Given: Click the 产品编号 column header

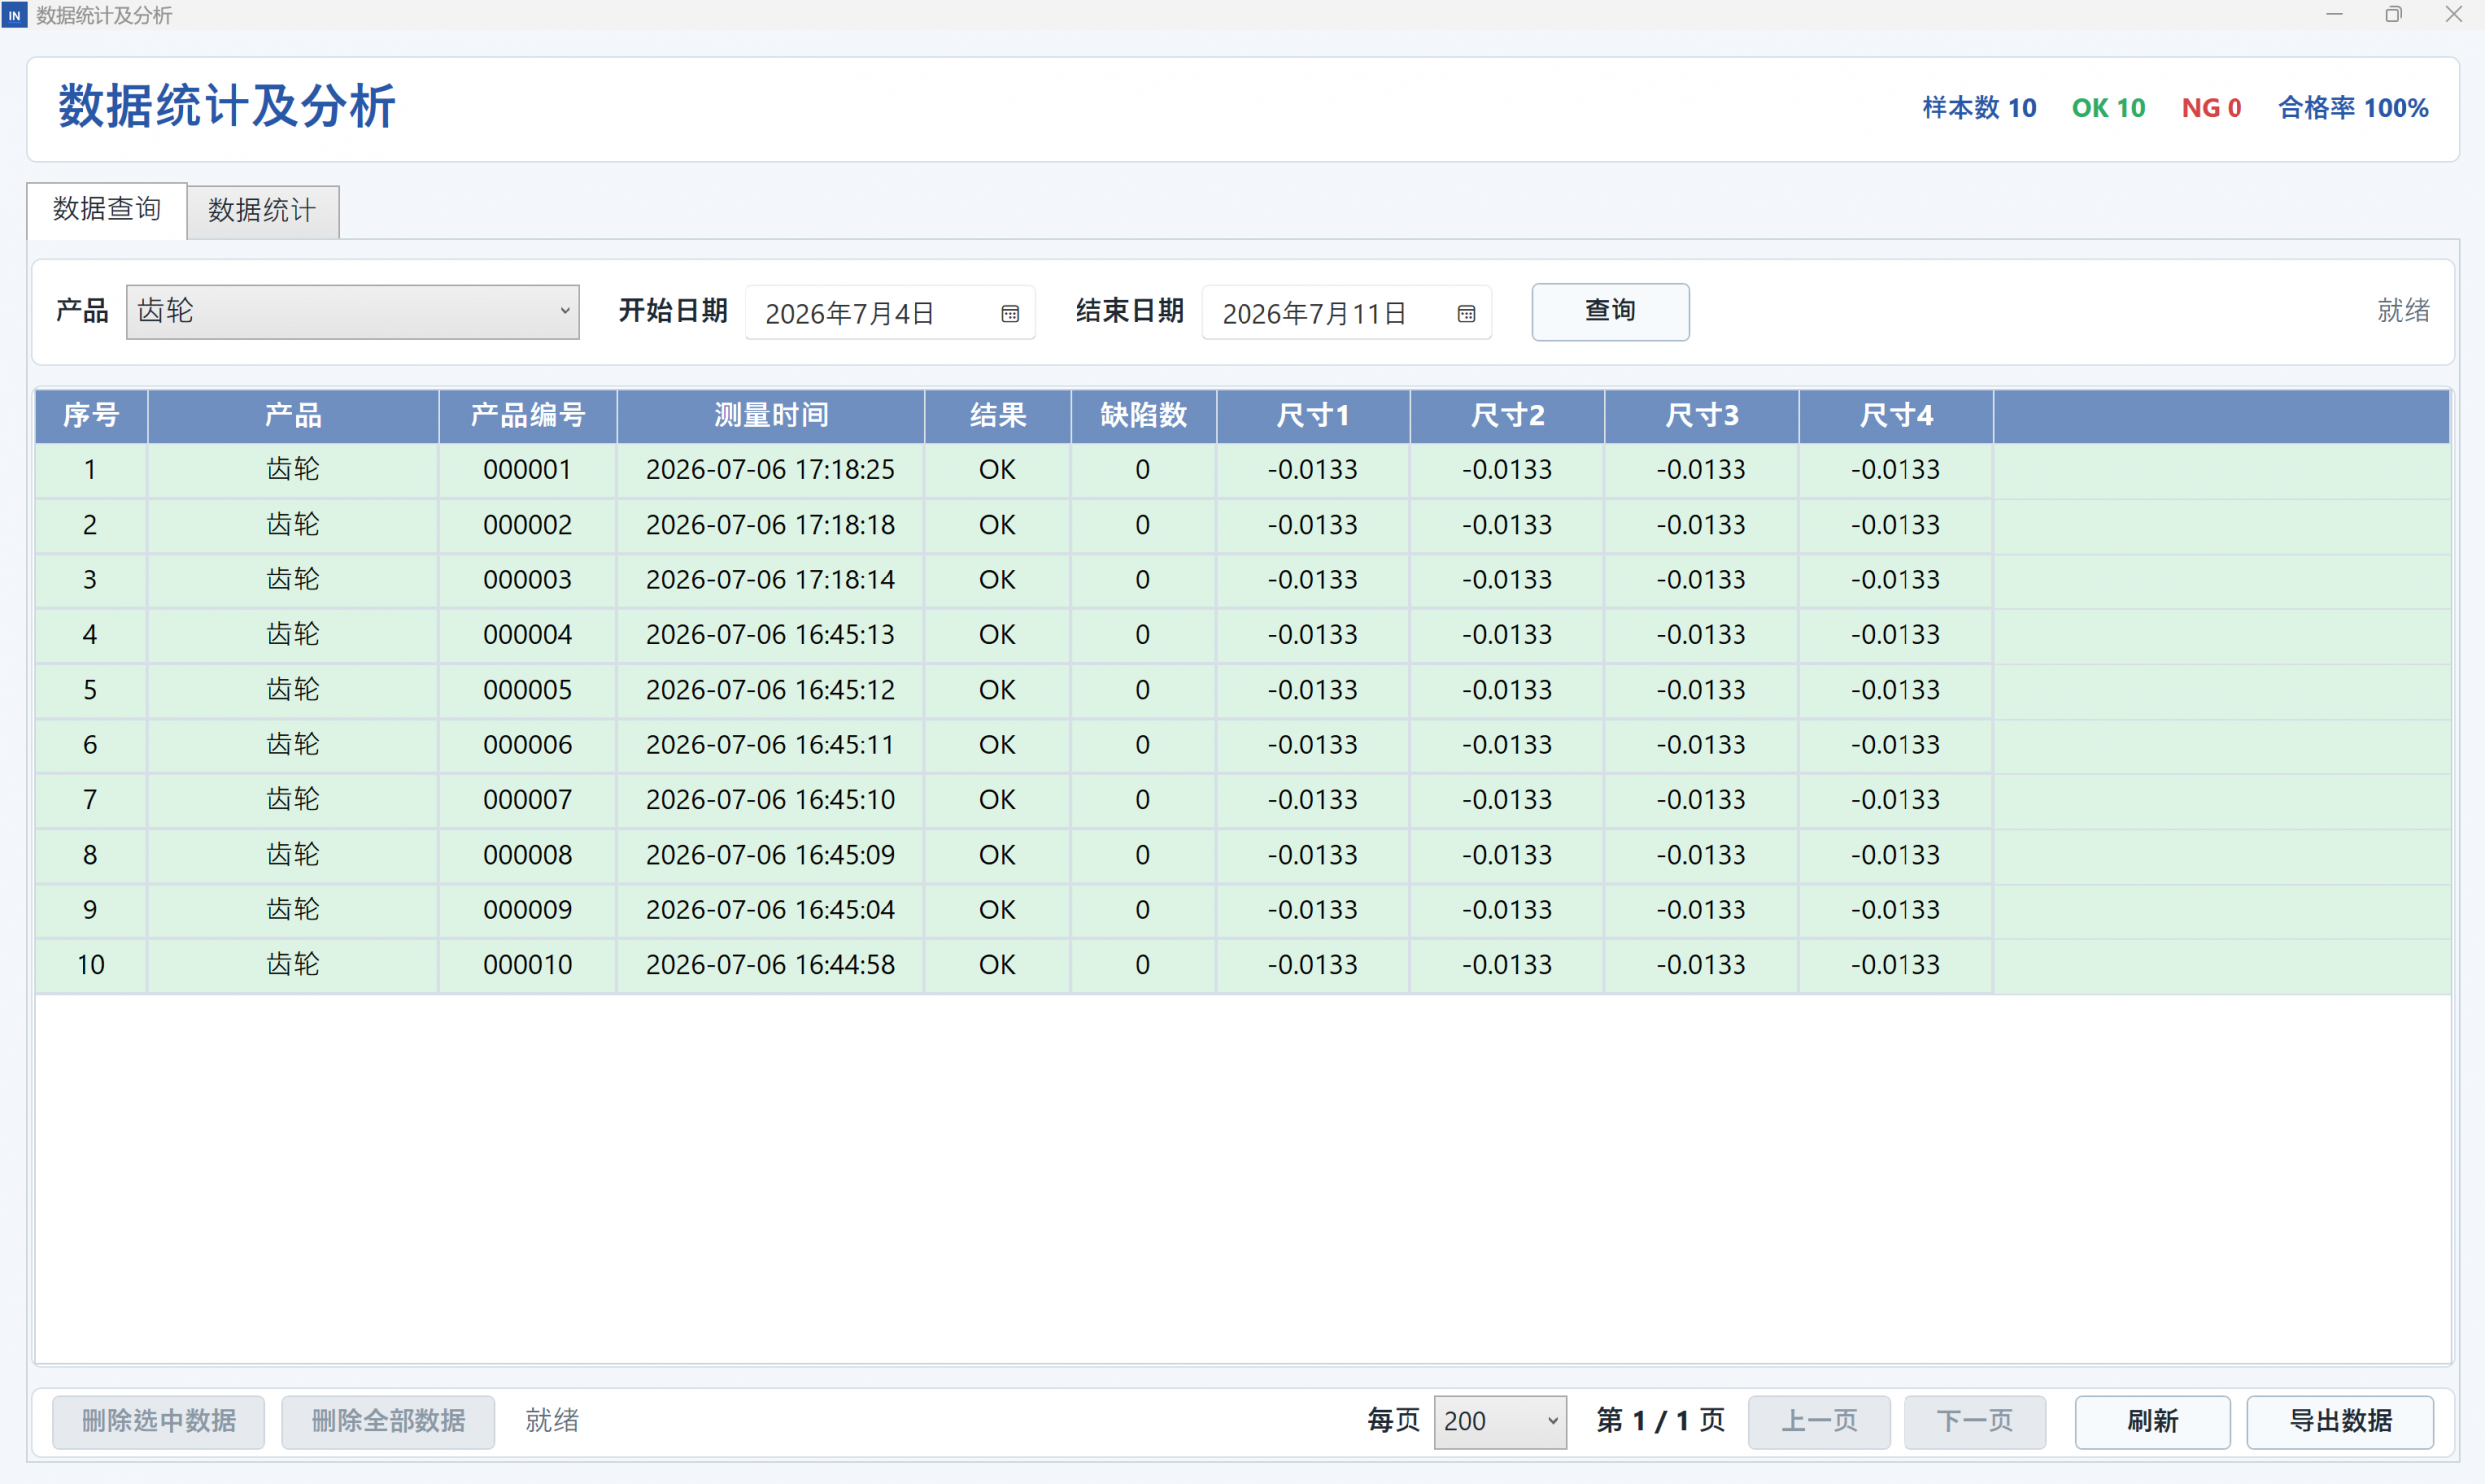Looking at the screenshot, I should point(528,416).
